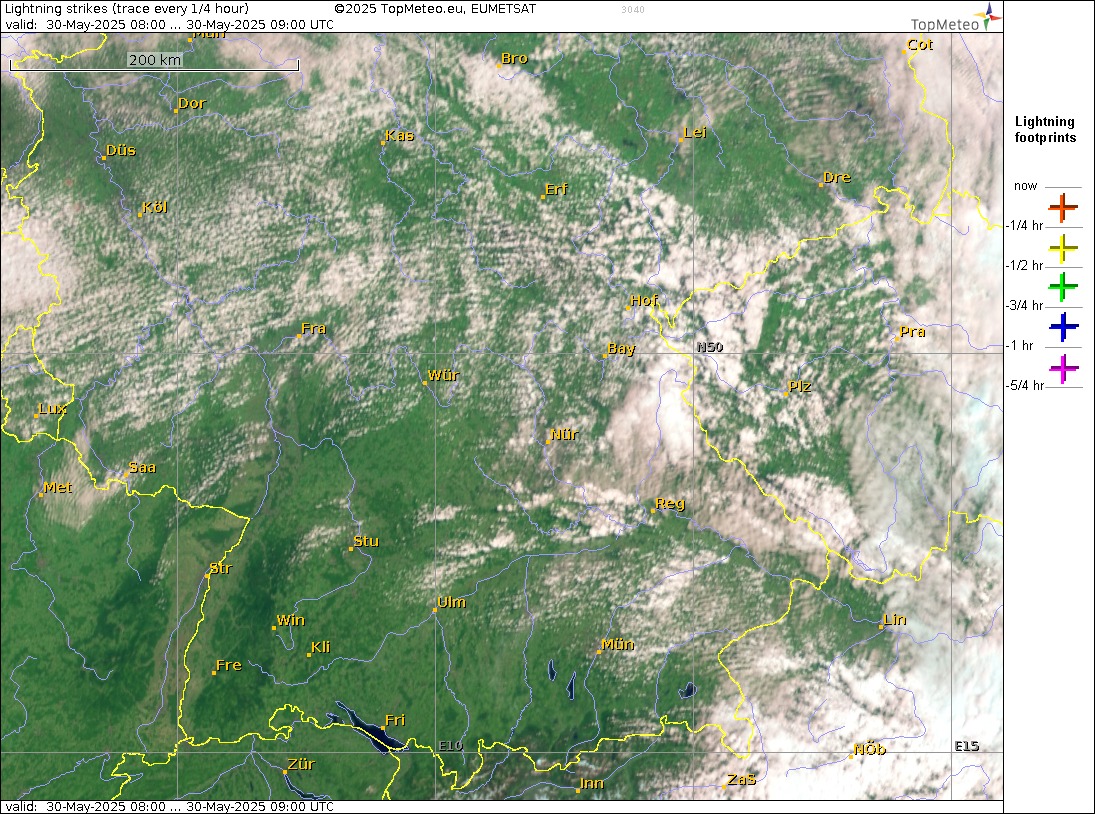This screenshot has height=814, width=1095.
Task: Click the 'Fra' city label
Action: tap(313, 328)
